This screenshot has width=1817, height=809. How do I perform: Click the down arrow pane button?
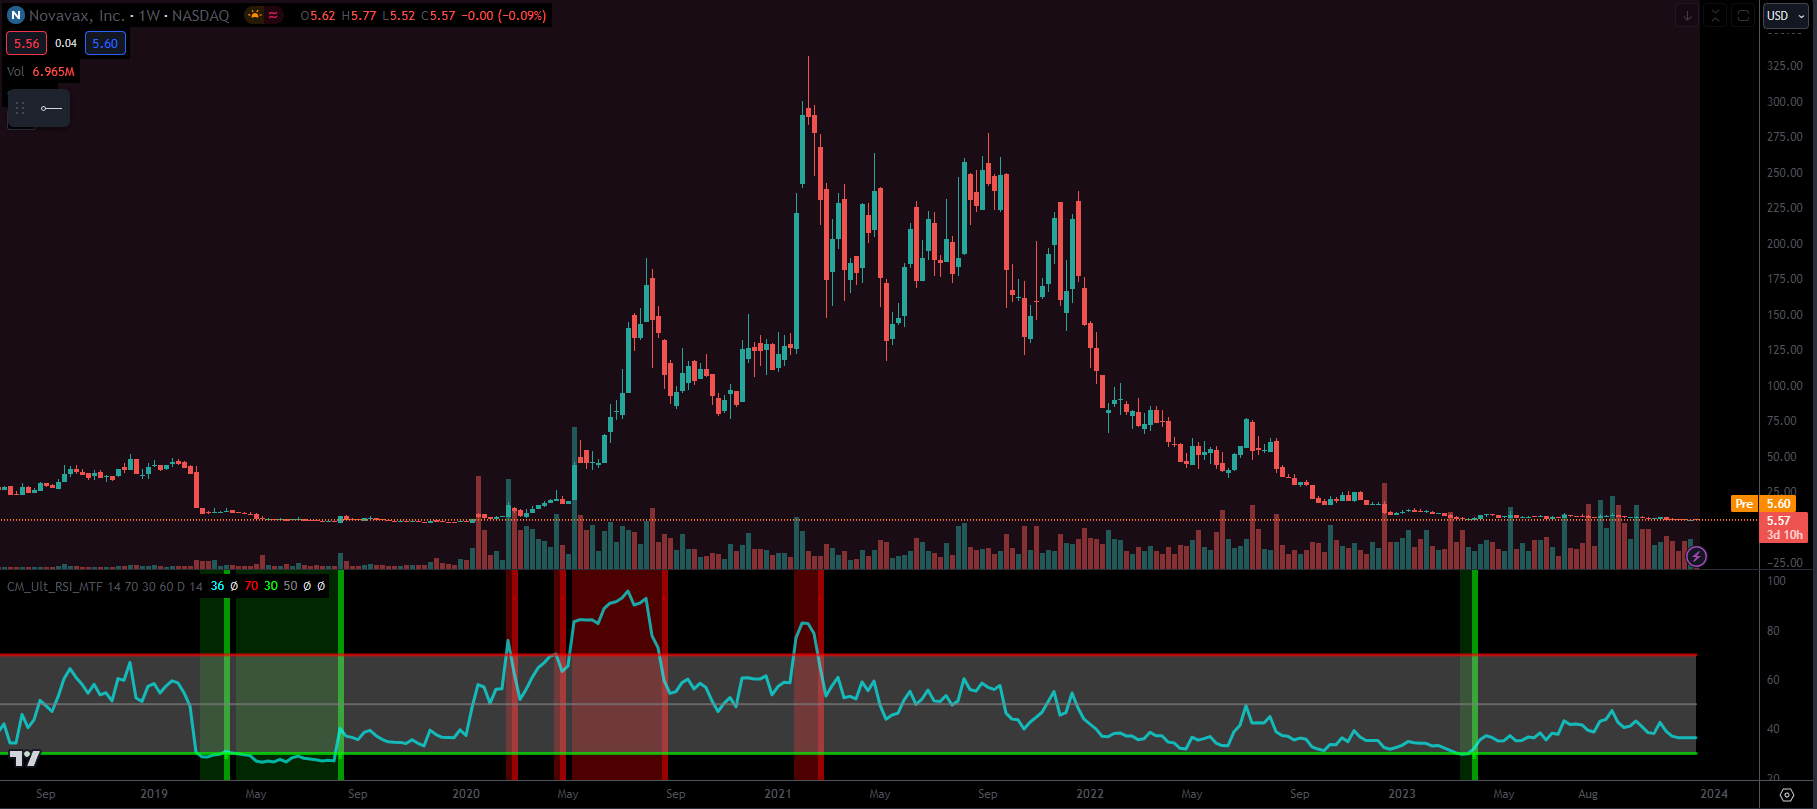pyautogui.click(x=1687, y=15)
